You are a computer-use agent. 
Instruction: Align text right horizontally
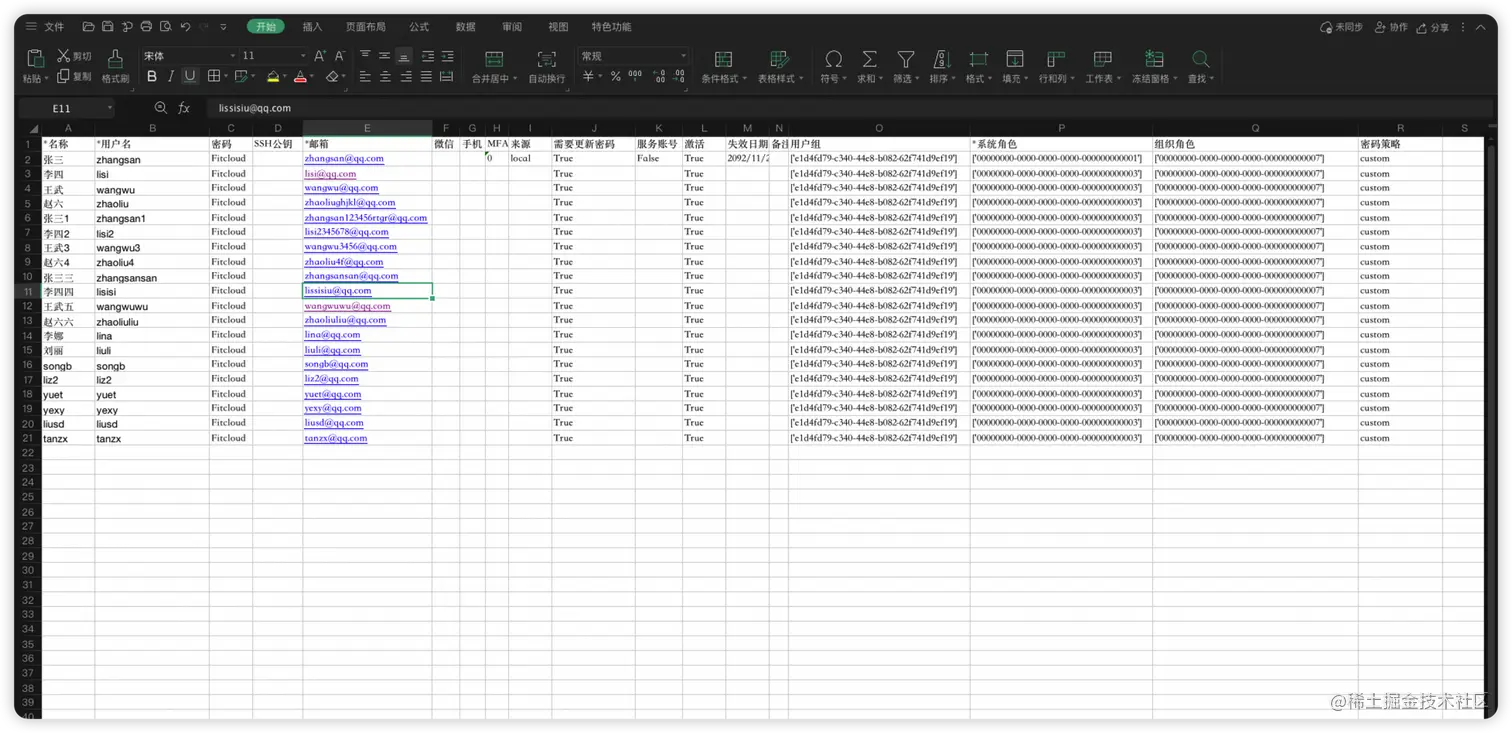(406, 76)
